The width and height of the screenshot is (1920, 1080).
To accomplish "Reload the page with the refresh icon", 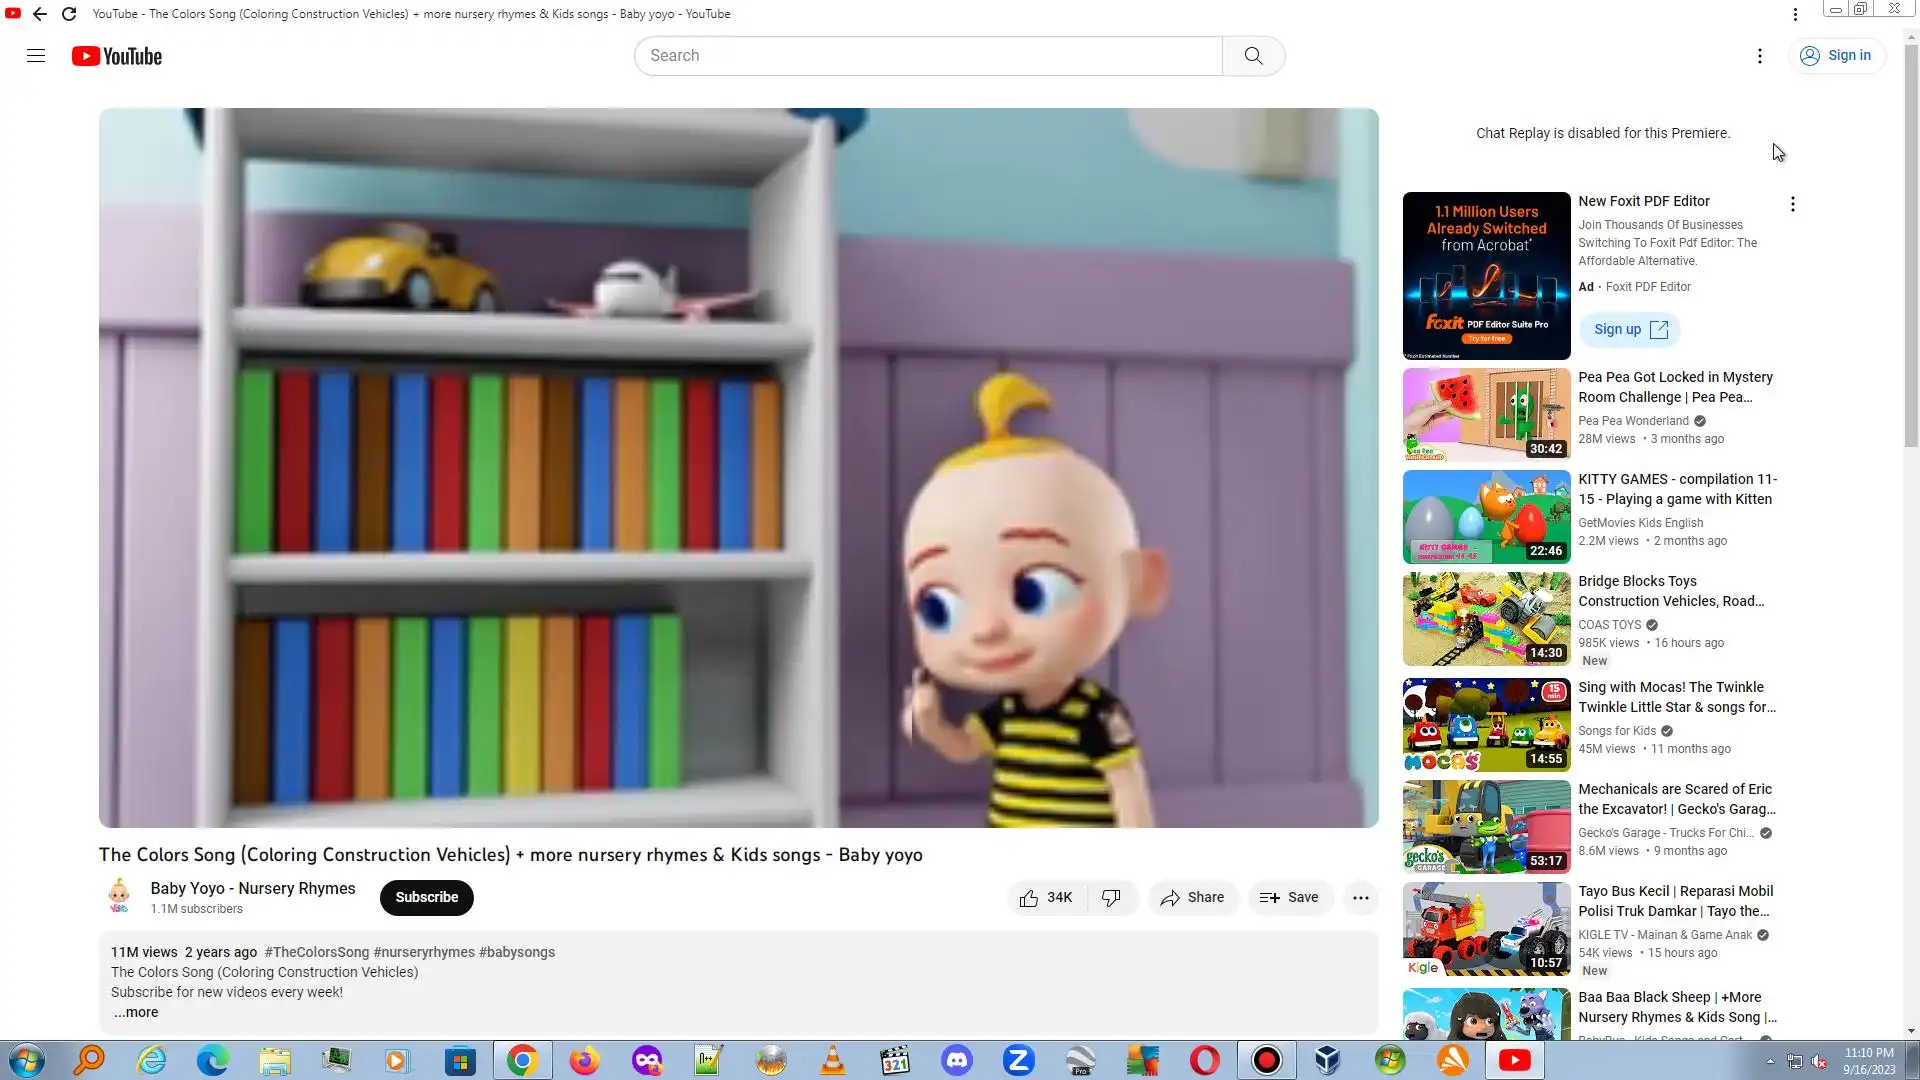I will (69, 14).
